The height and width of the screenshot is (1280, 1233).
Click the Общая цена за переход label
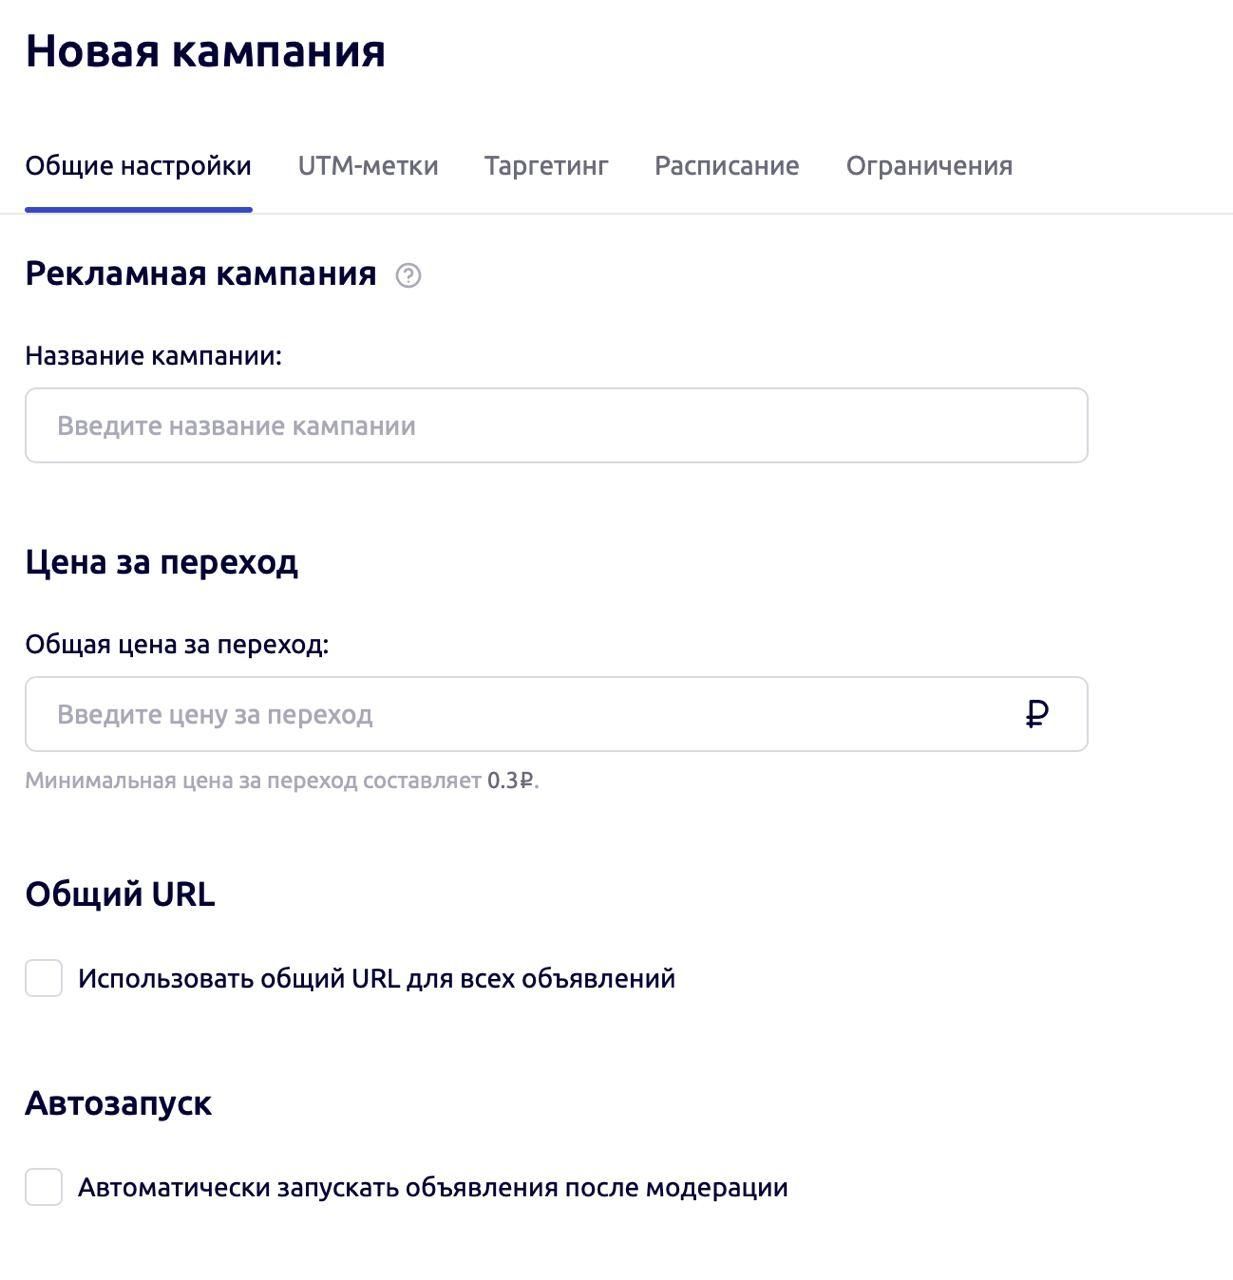177,645
